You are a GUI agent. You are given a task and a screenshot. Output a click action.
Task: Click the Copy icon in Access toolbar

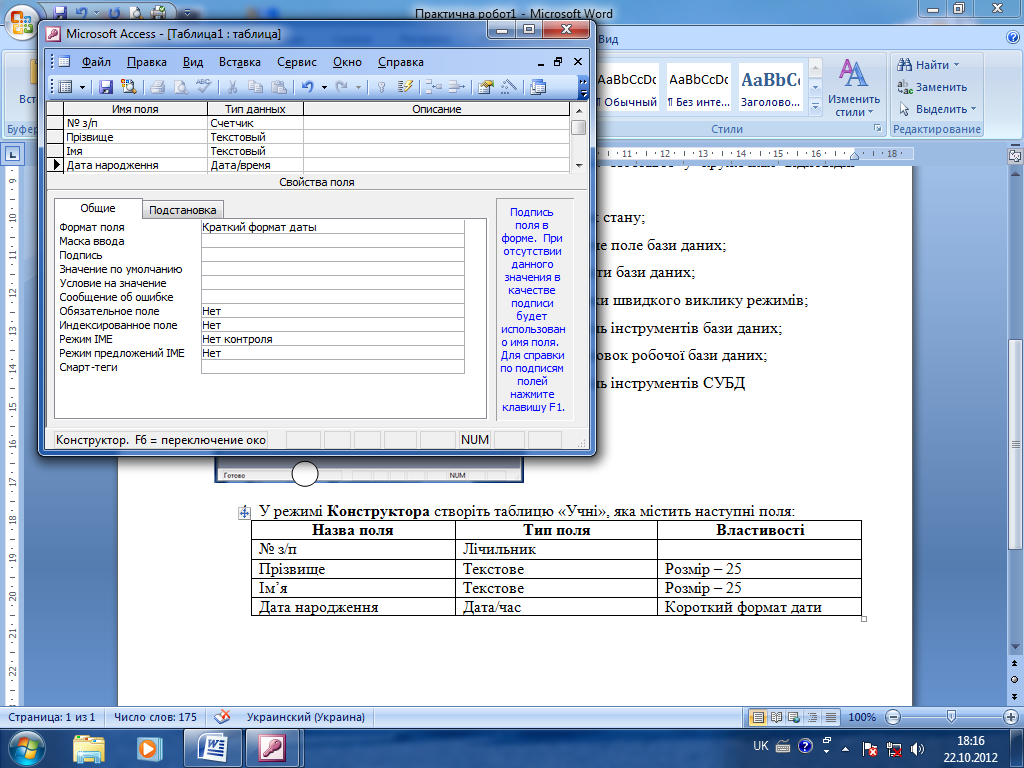pos(255,87)
